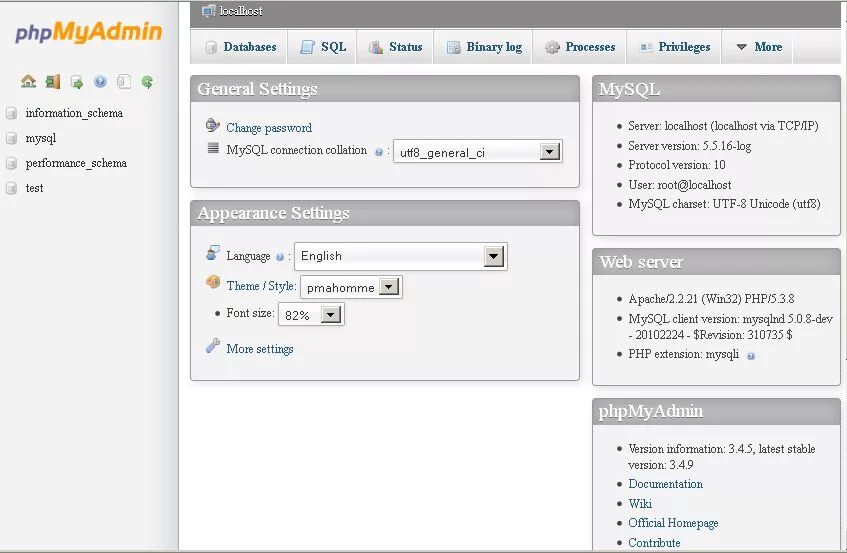
Task: Open help icon beside PHP extension mysqli
Action: point(751,356)
